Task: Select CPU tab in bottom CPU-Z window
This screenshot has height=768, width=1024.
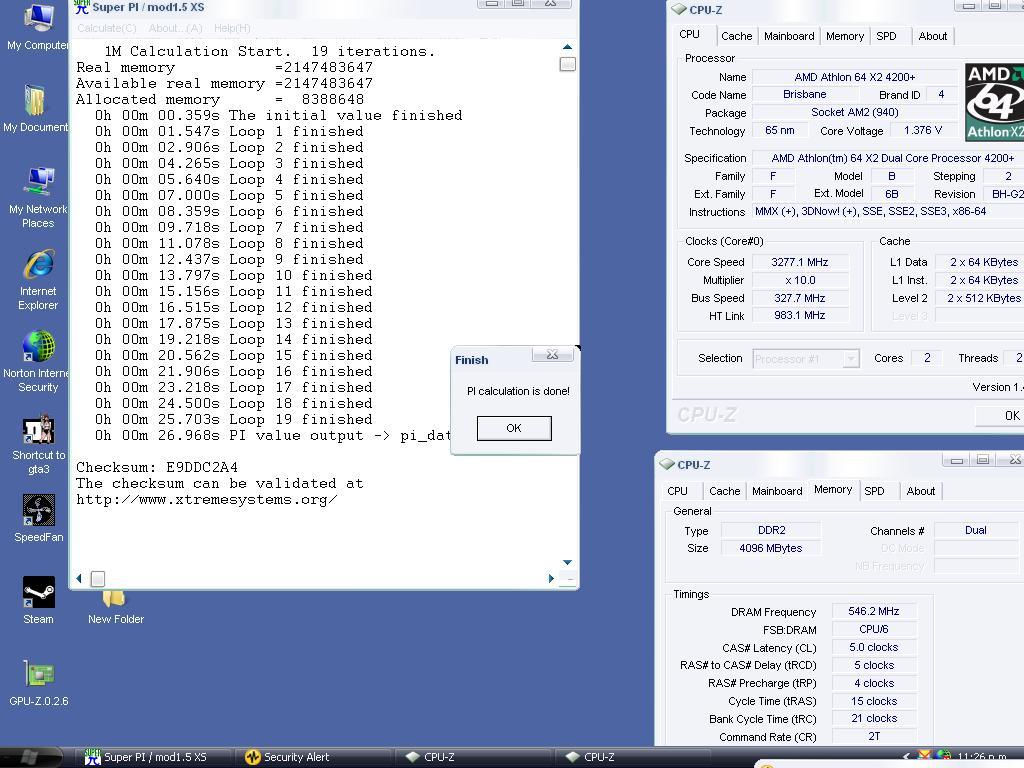Action: coord(677,491)
